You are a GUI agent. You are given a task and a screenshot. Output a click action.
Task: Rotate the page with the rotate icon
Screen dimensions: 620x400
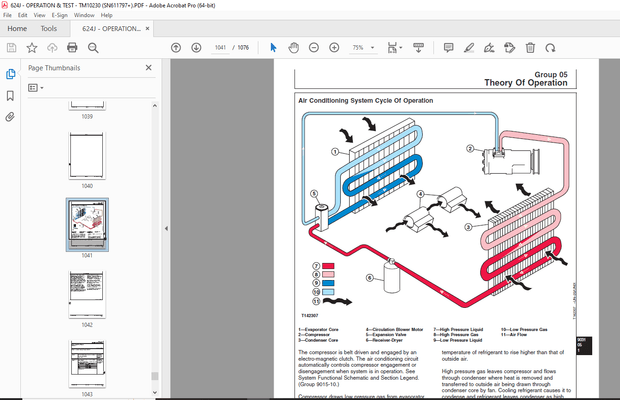[x=550, y=48]
